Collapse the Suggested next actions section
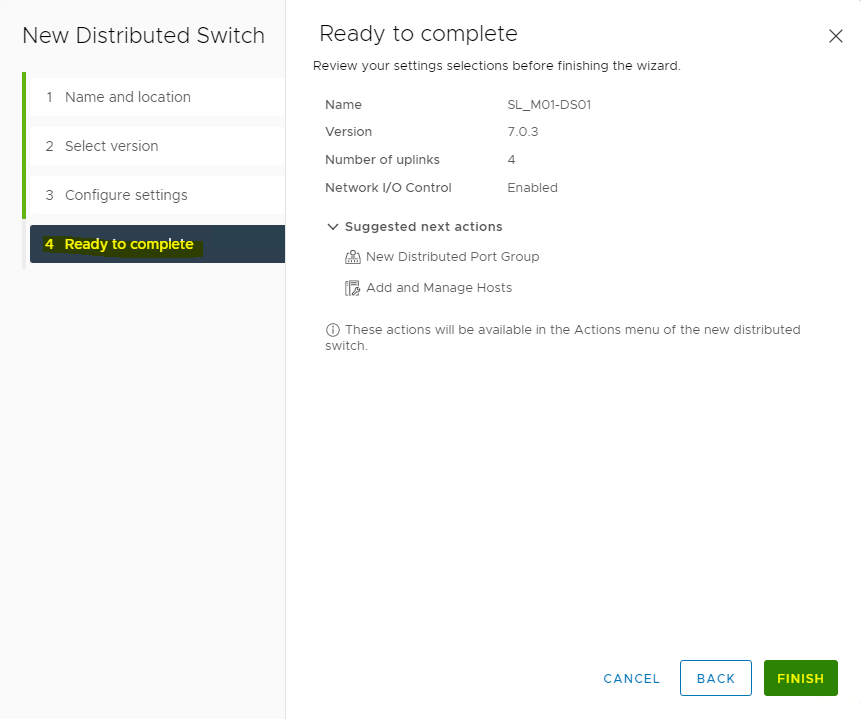 pos(333,227)
